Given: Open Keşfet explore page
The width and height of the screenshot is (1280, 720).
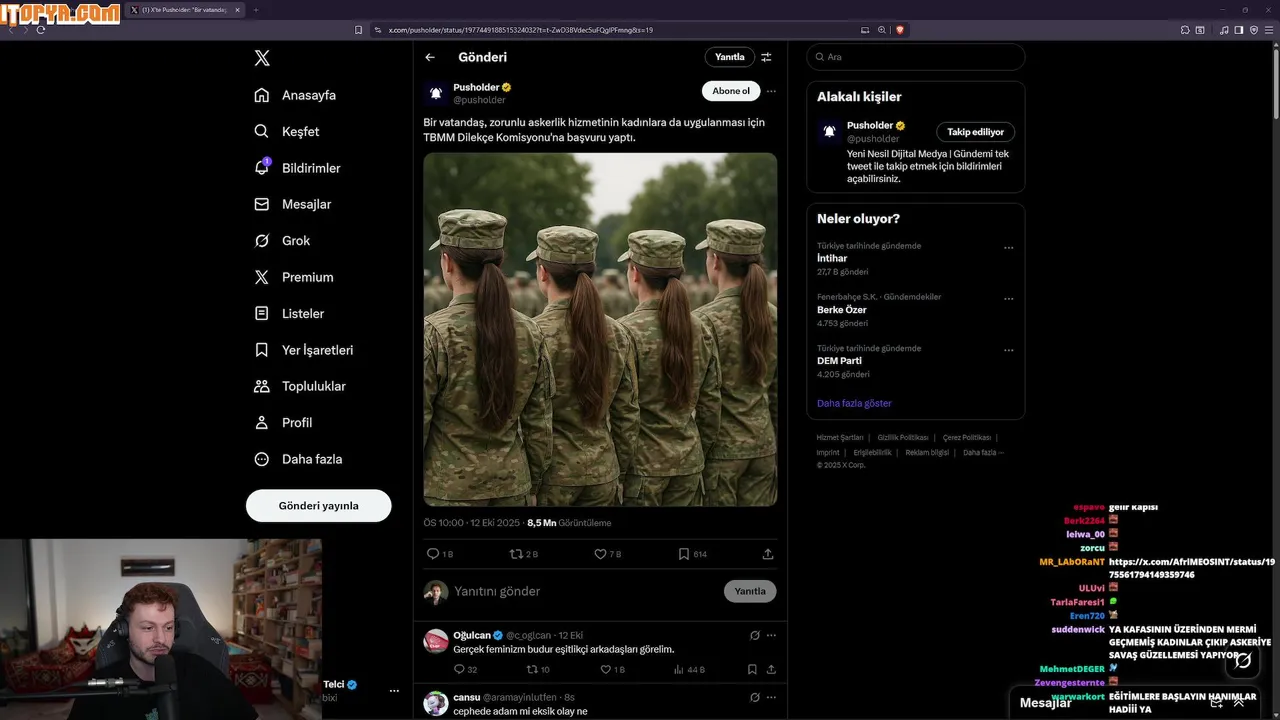Looking at the screenshot, I should pos(287,131).
